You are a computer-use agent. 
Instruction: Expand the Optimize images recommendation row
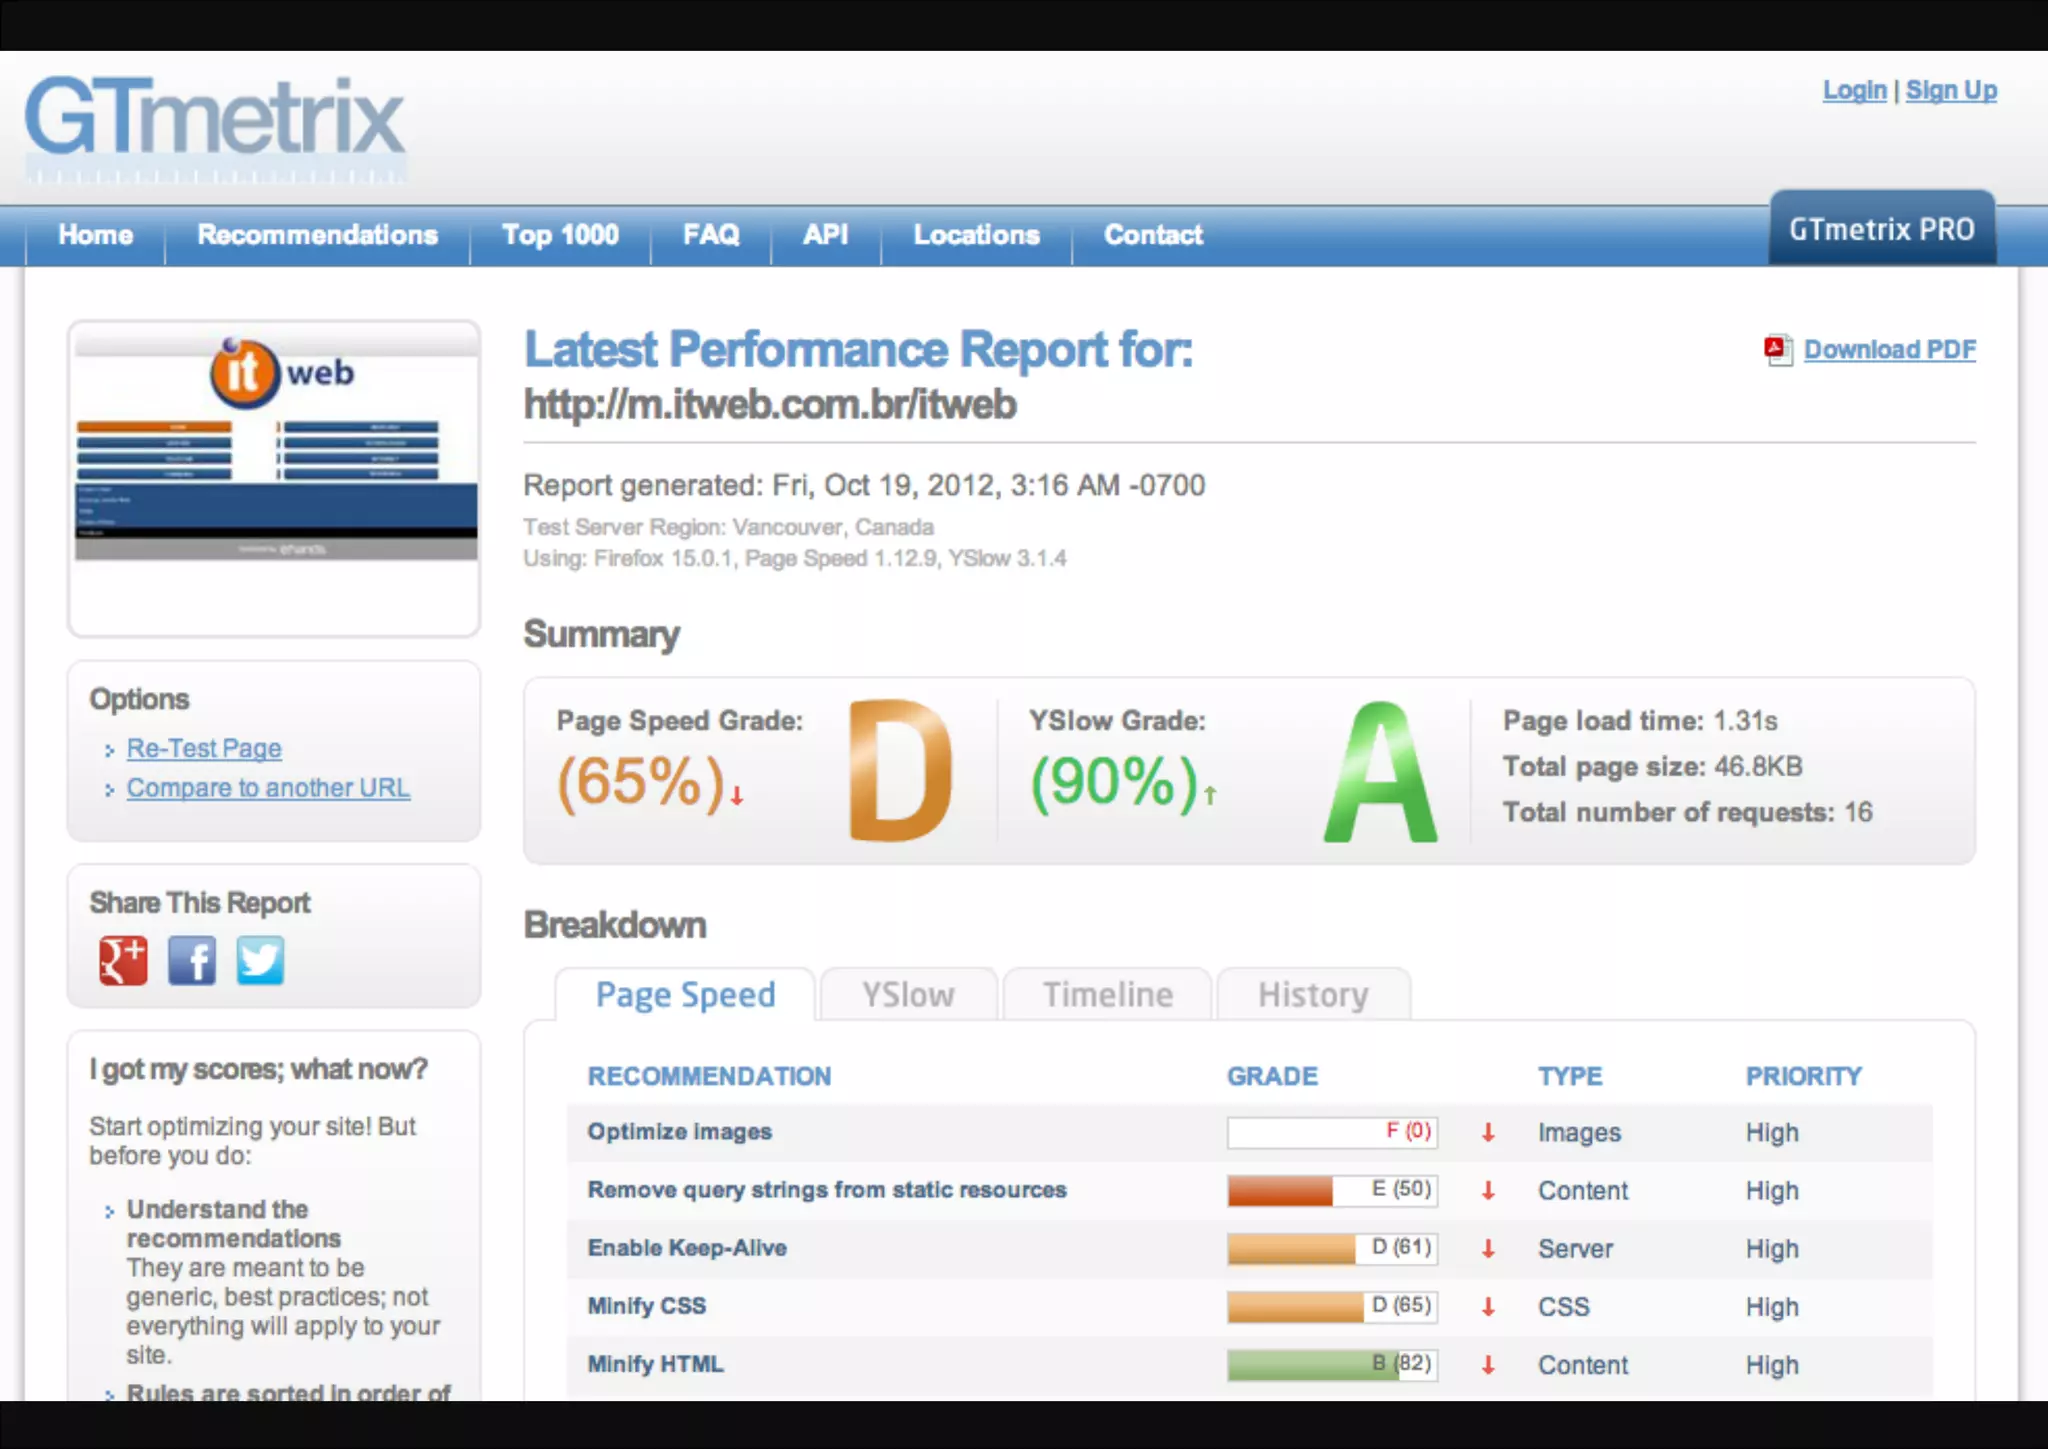(680, 1132)
